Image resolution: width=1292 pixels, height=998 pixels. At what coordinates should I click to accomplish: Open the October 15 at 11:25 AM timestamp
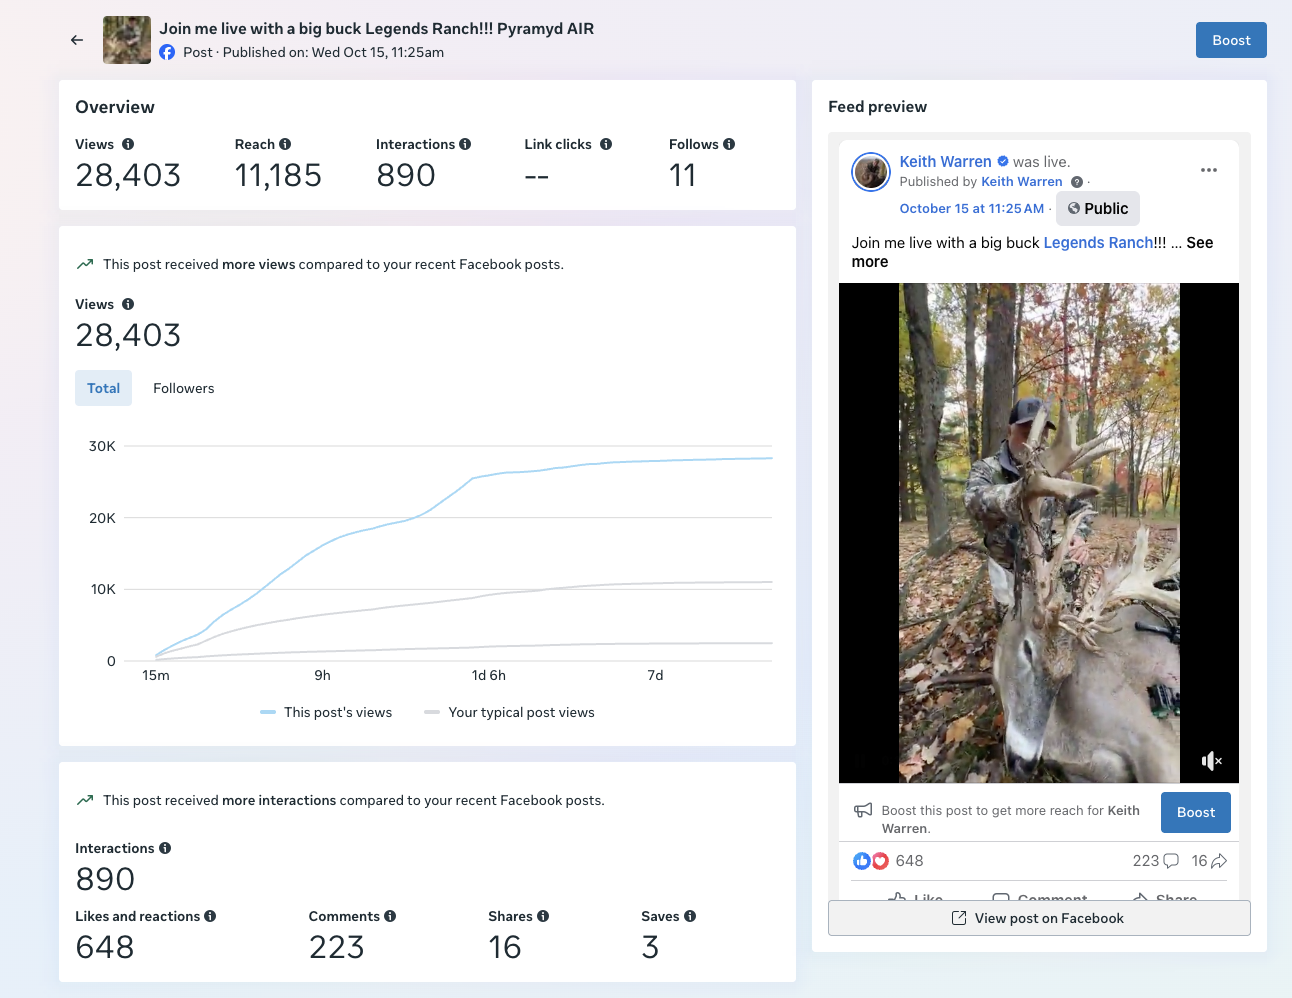tap(972, 209)
